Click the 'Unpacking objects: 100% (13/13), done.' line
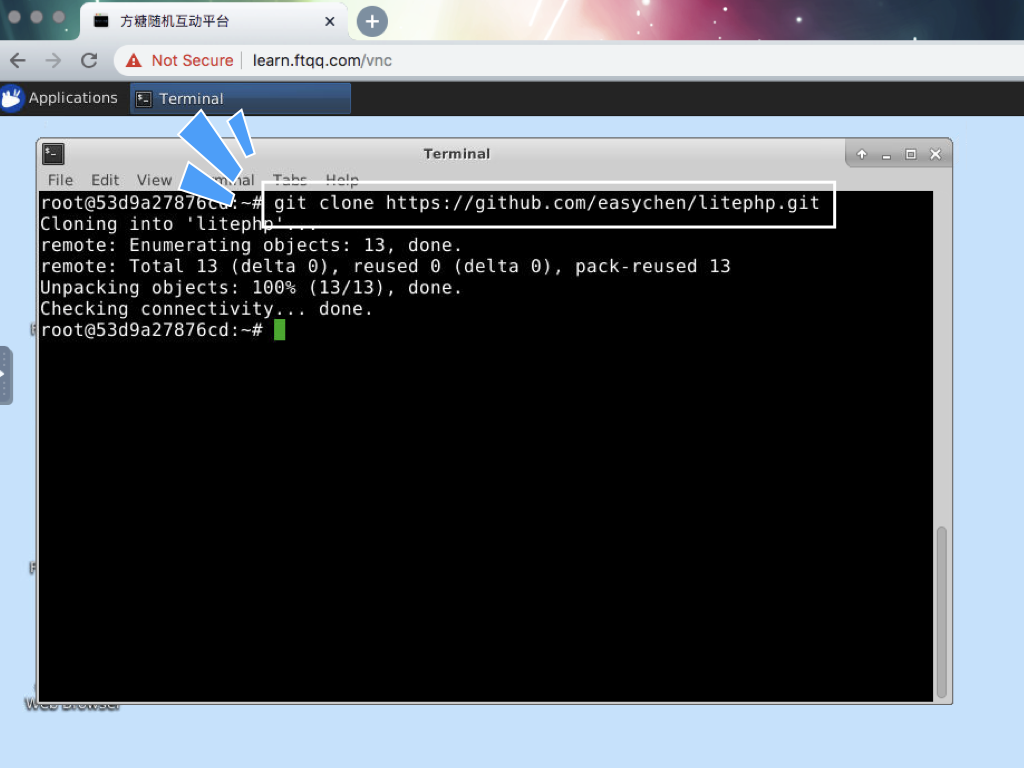The image size is (1024, 768). pyautogui.click(x=250, y=288)
